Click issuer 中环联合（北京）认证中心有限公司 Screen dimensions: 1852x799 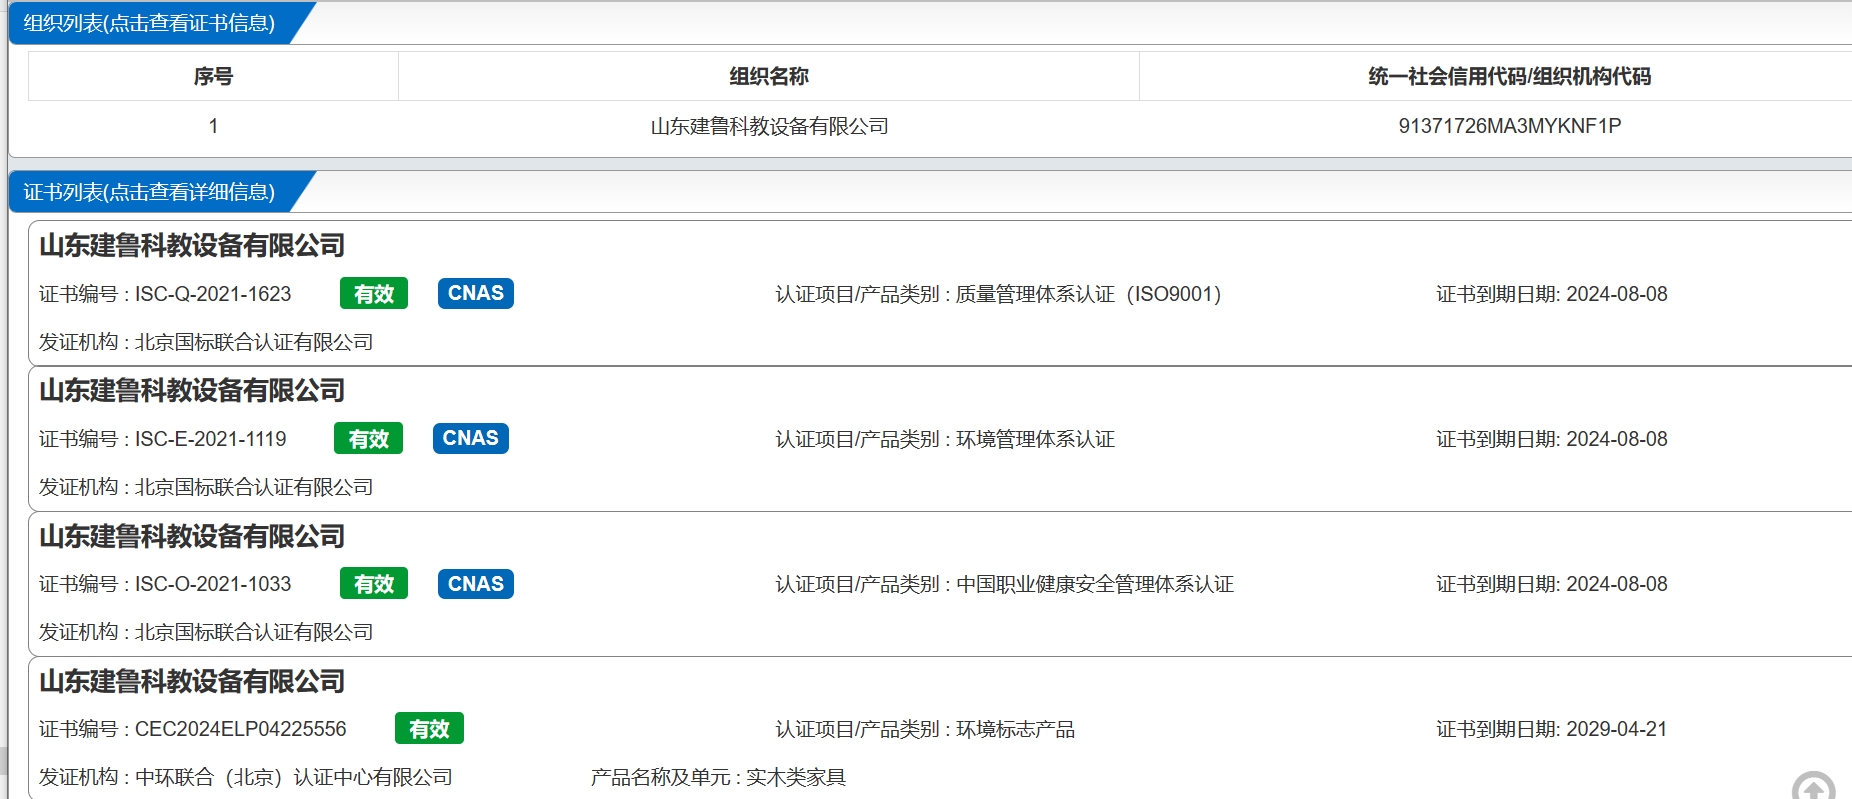(x=293, y=777)
